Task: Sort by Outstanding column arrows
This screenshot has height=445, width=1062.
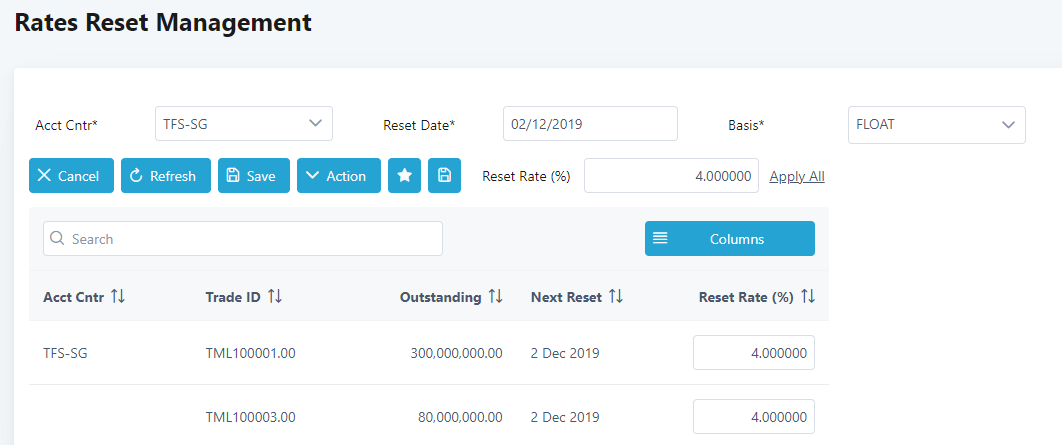Action: click(495, 297)
